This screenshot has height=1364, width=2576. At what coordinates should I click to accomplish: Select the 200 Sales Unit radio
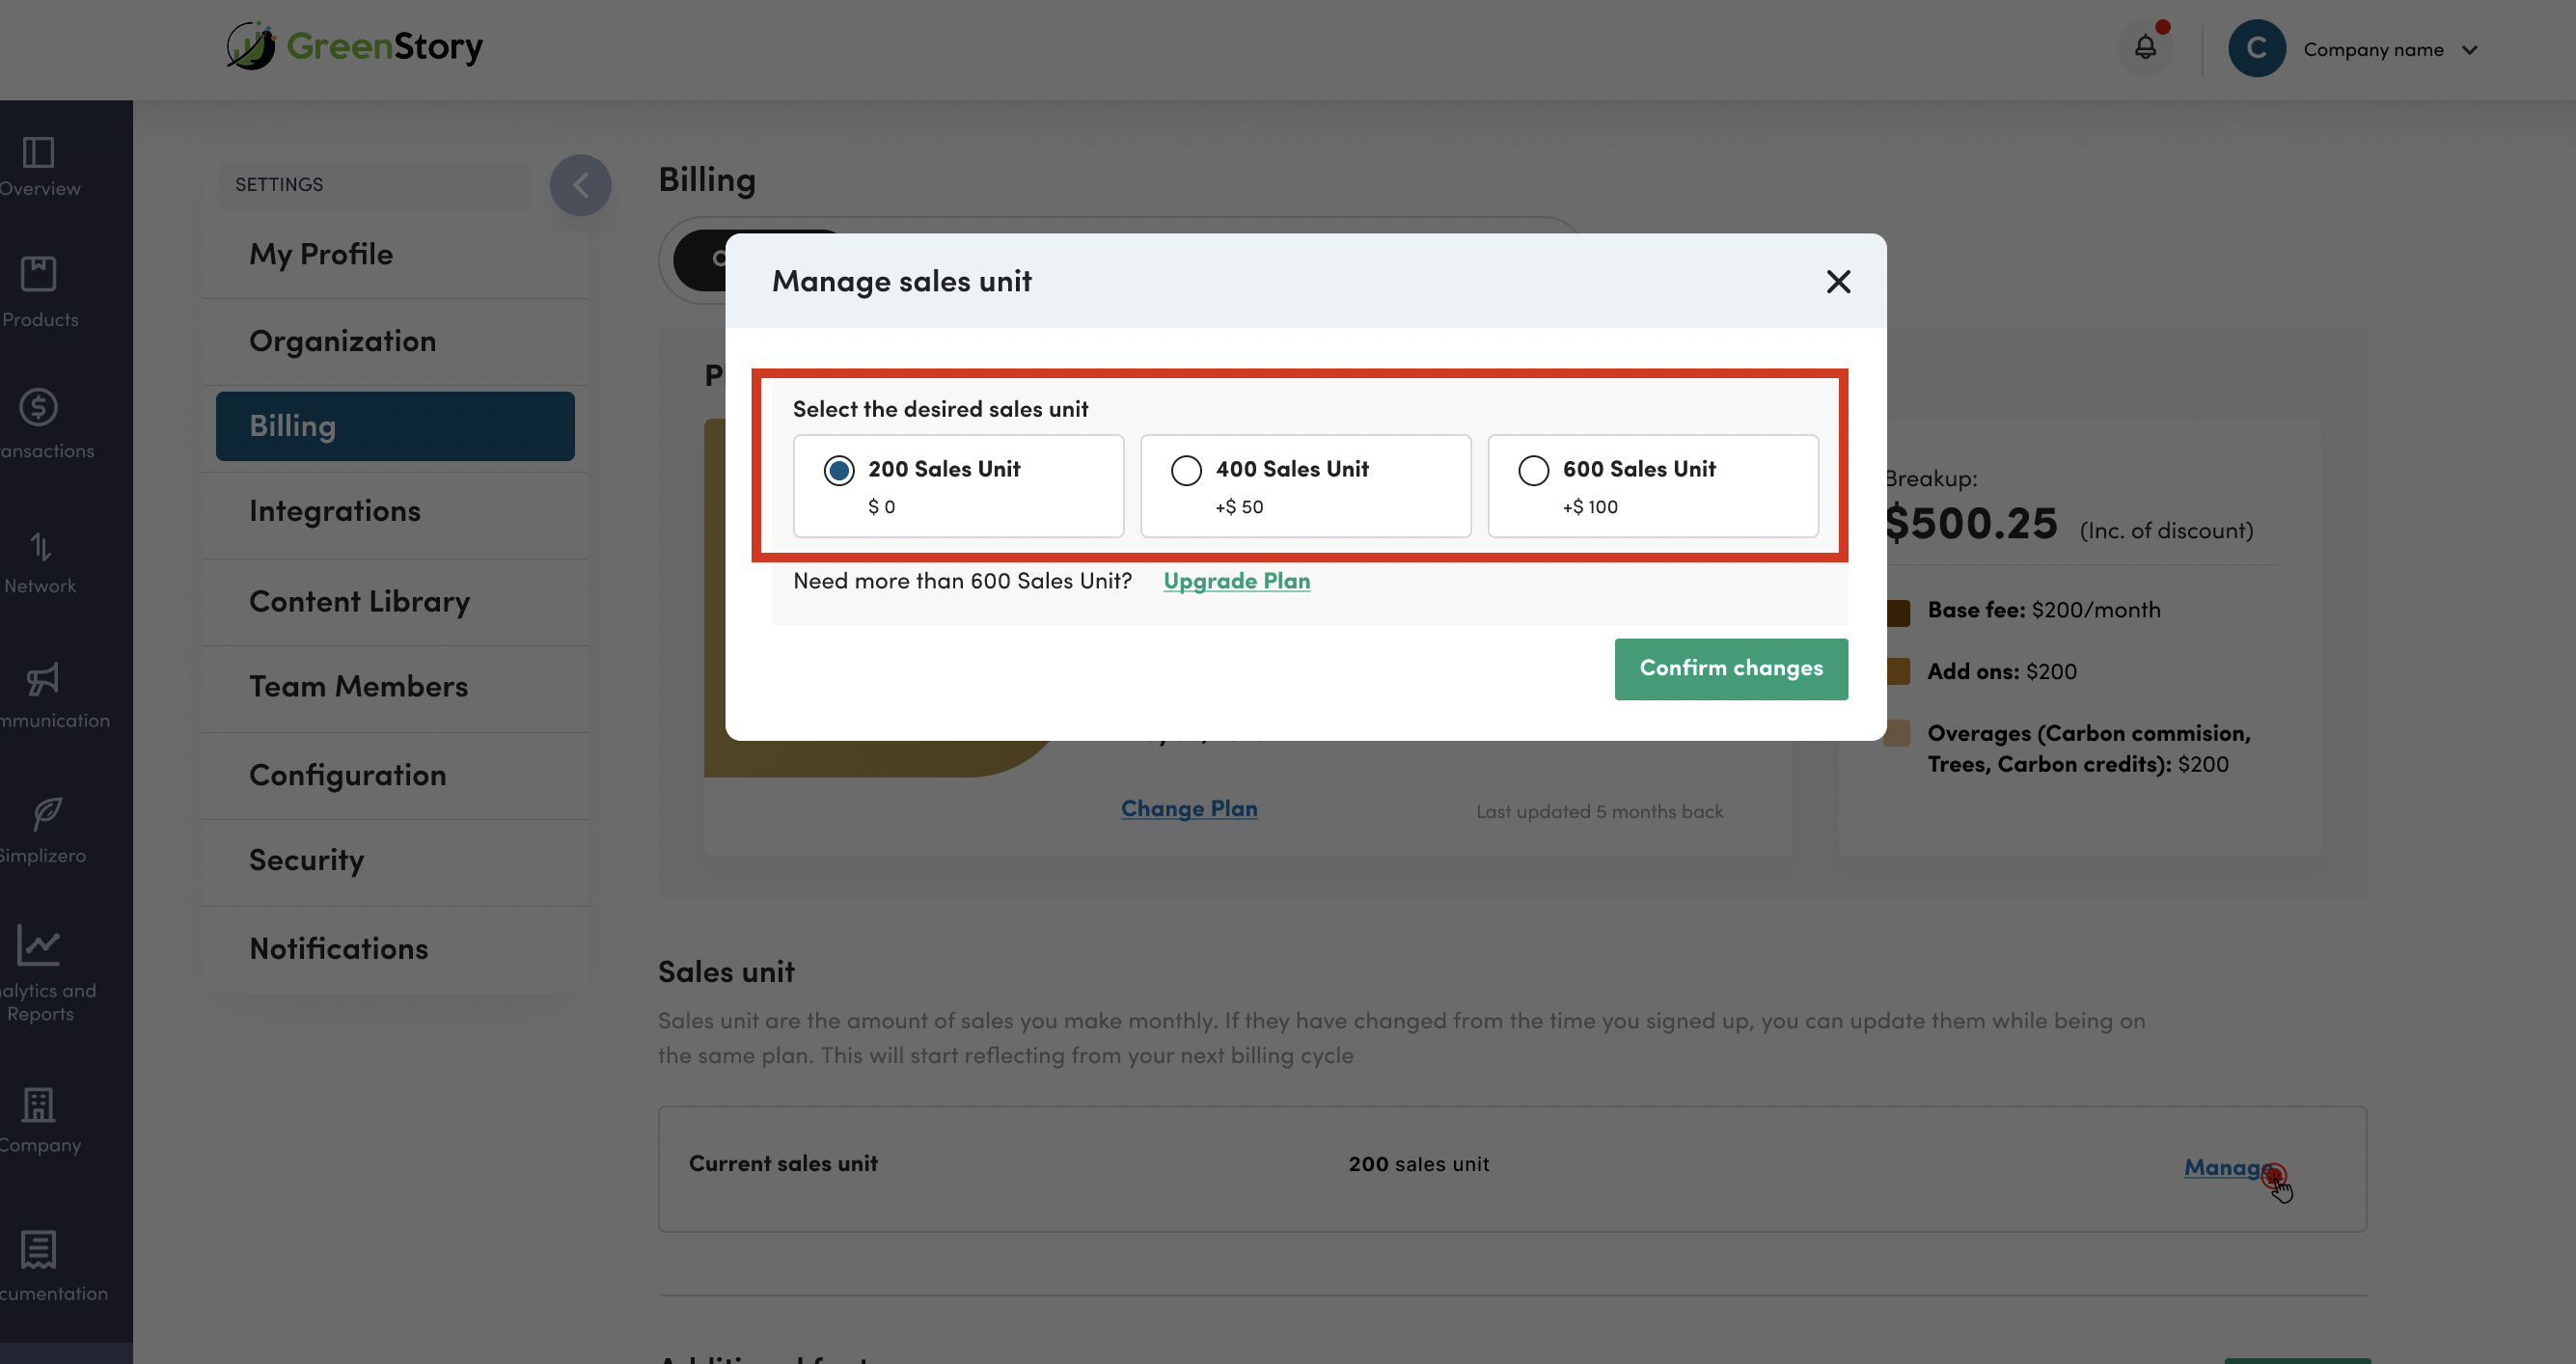(838, 470)
